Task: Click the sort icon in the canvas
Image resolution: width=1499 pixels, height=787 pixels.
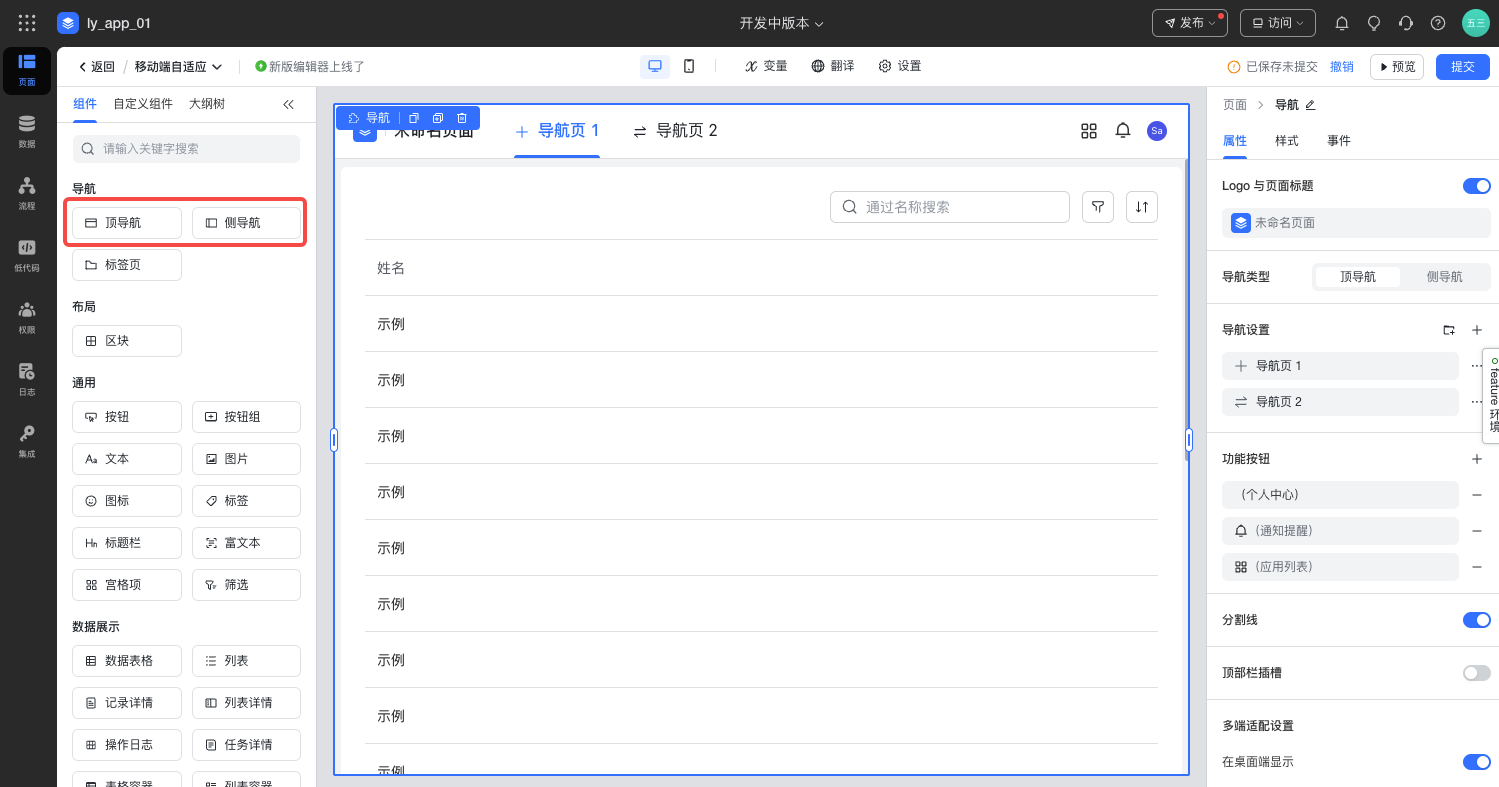Action: [x=1142, y=207]
